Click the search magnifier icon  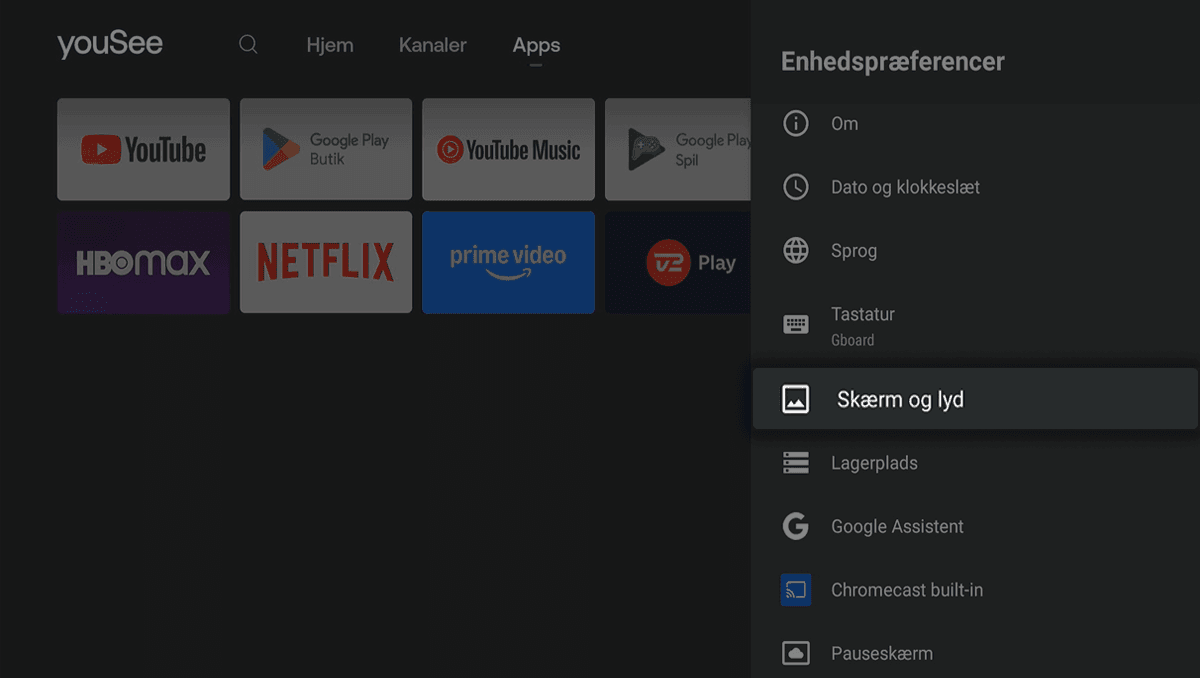tap(248, 45)
